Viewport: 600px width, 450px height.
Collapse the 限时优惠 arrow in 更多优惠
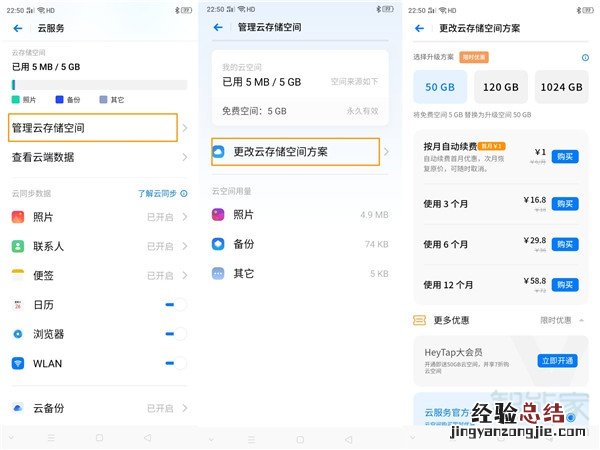pyautogui.click(x=582, y=320)
